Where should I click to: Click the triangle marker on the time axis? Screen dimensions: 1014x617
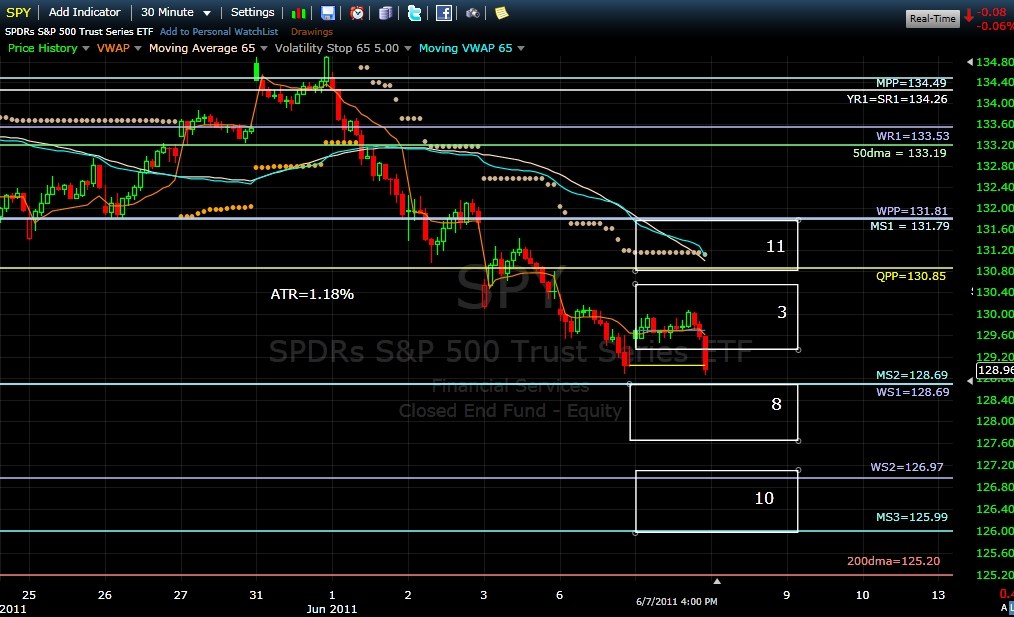click(x=717, y=581)
